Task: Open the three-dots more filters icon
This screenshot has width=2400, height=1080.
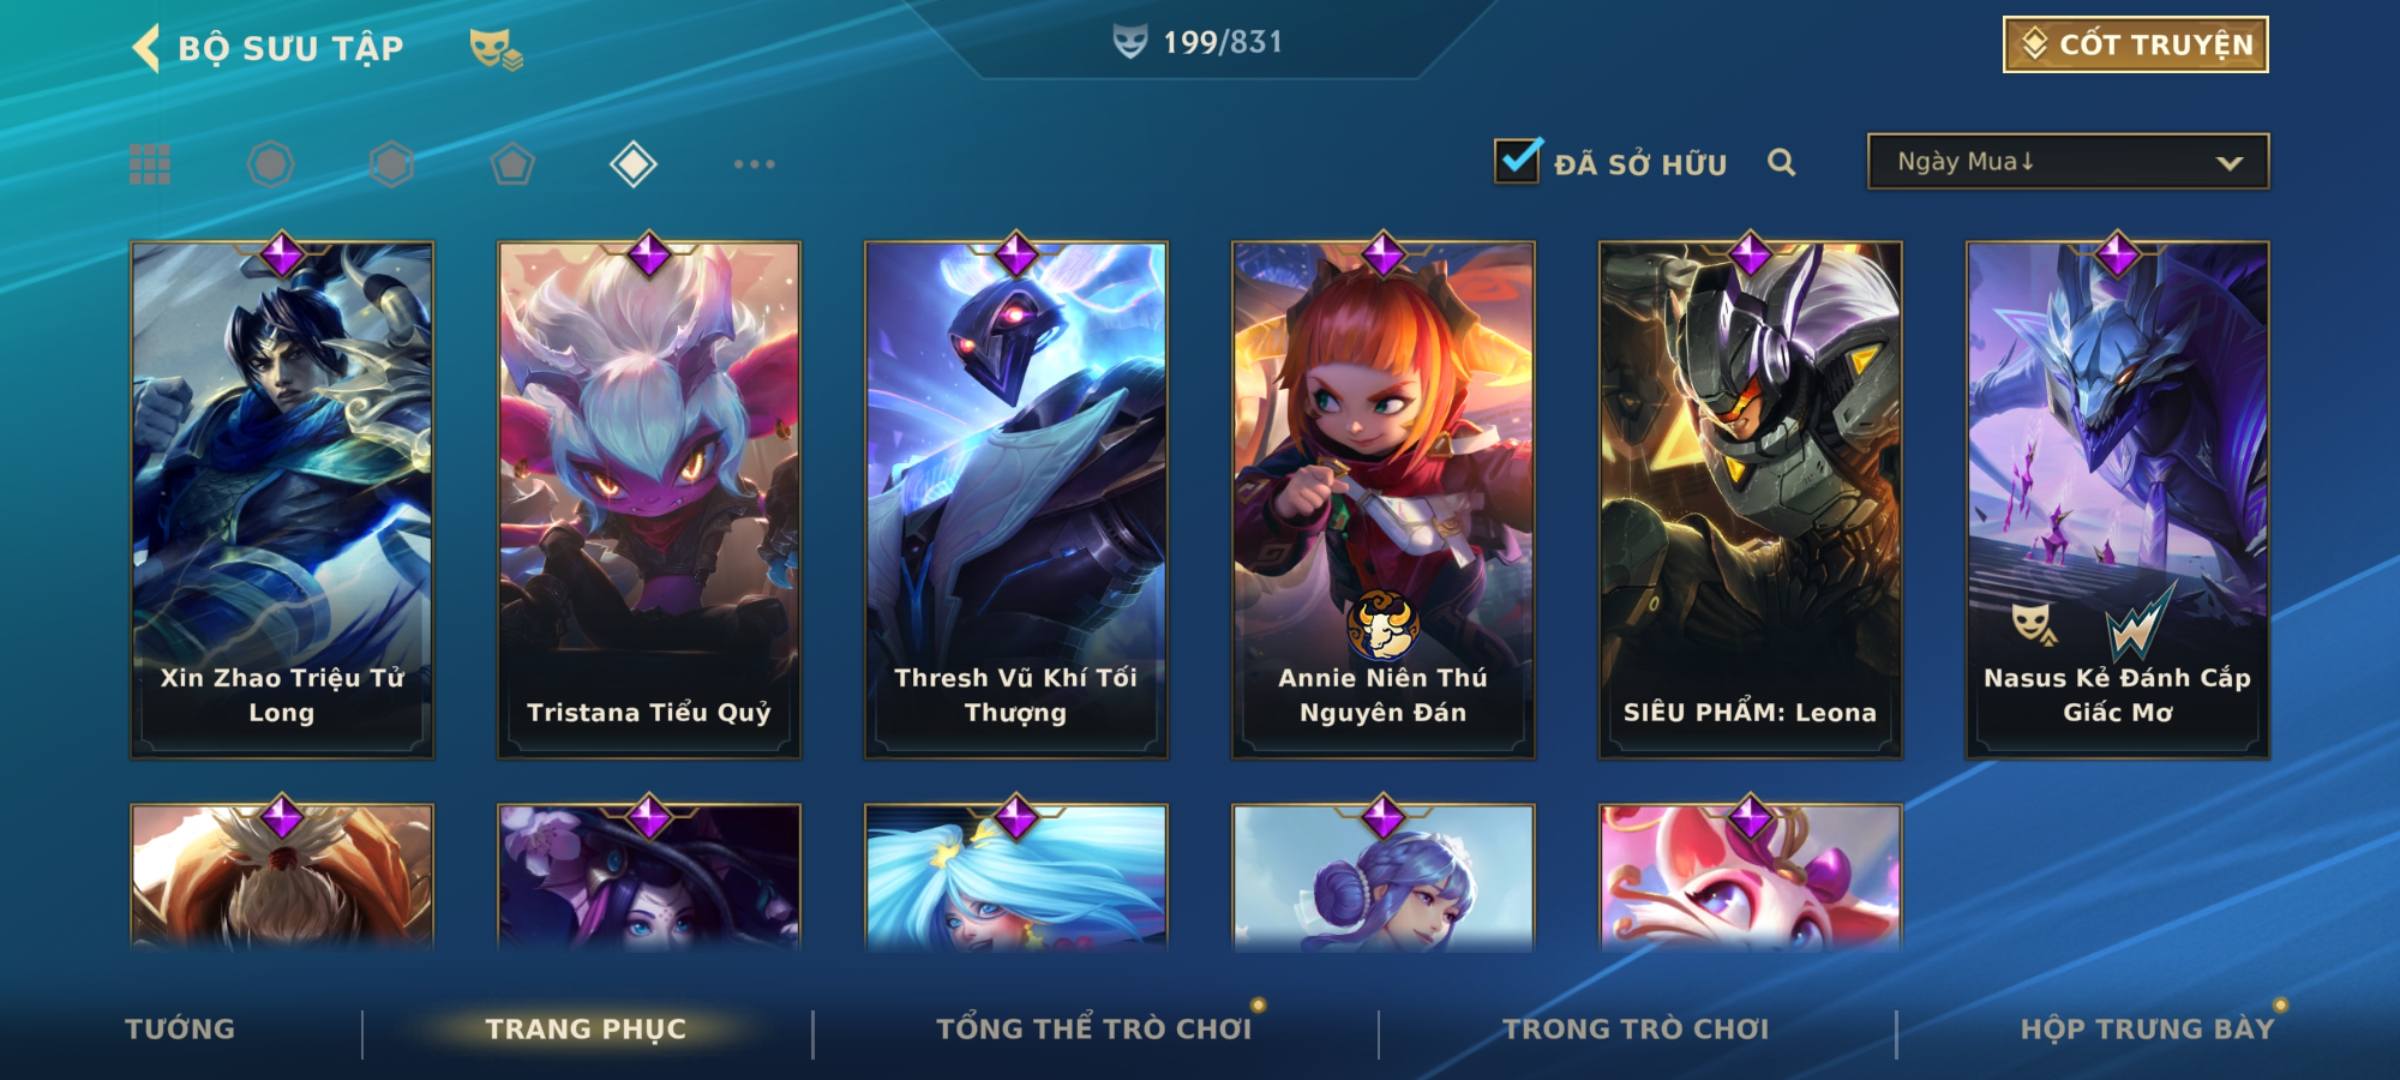Action: pos(754,164)
